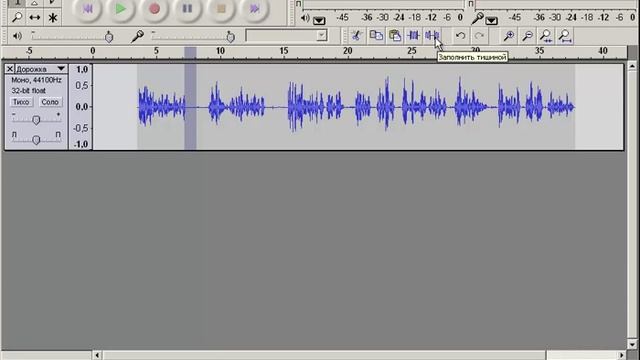Click the dark selected region in the waveform
This screenshot has height=360, width=640.
(x=190, y=107)
